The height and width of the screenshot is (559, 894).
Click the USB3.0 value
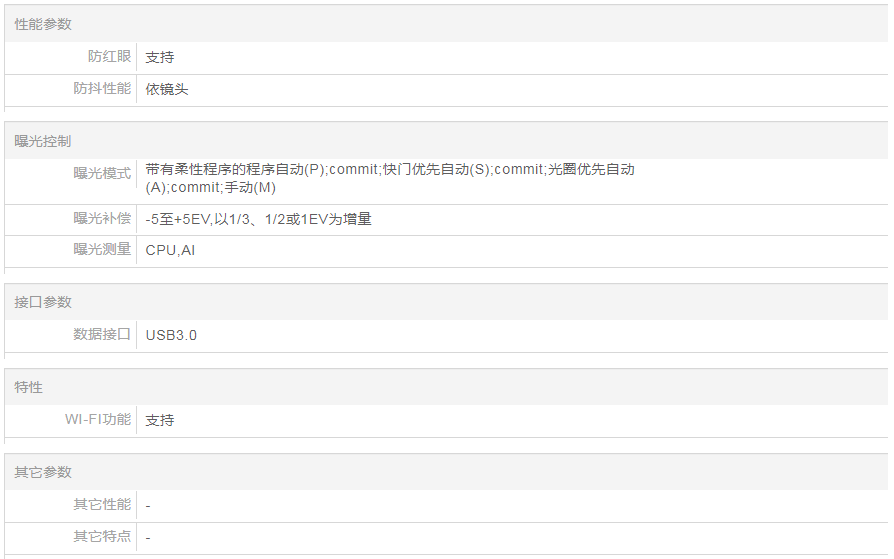171,335
